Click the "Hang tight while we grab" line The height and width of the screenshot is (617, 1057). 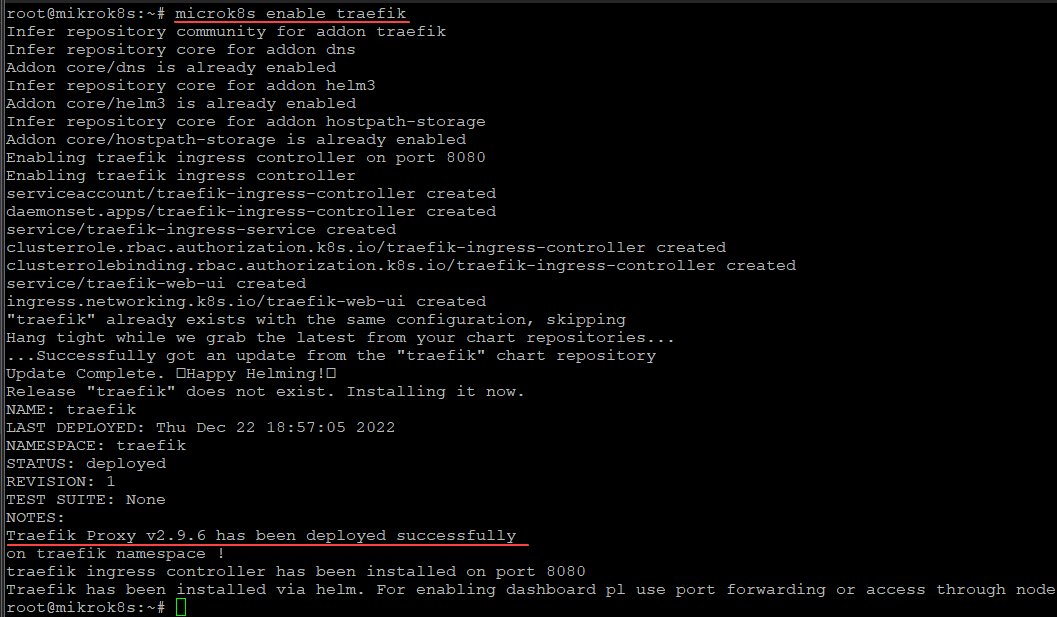340,338
